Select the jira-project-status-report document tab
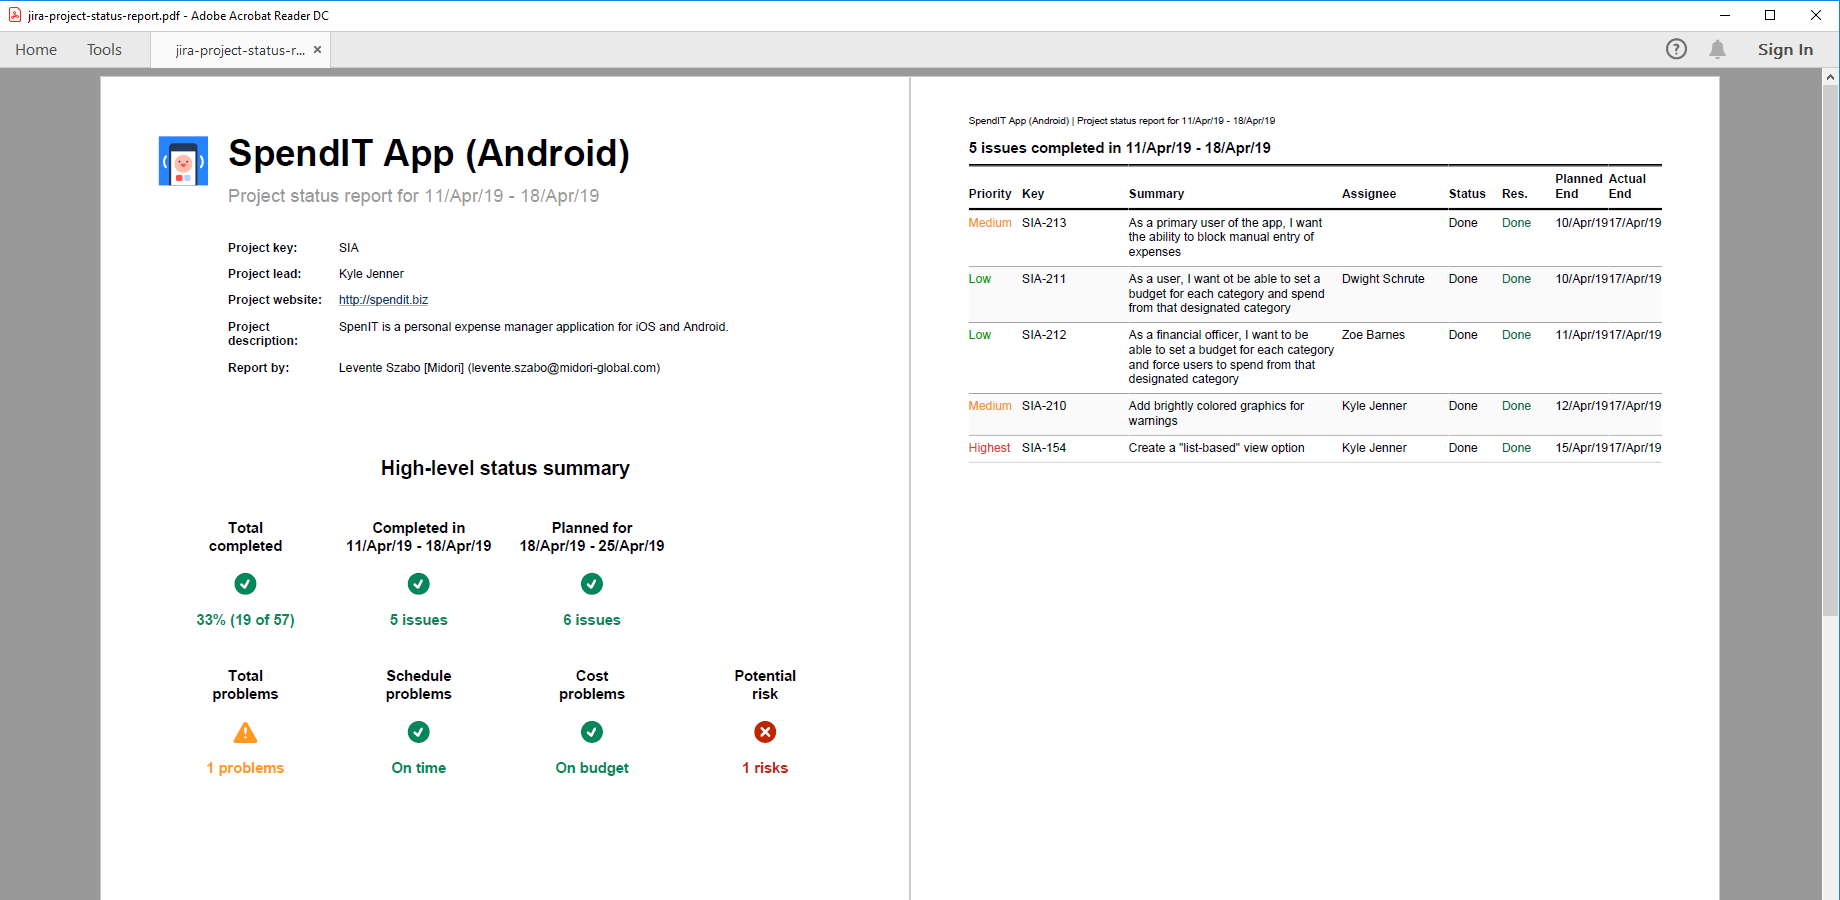The height and width of the screenshot is (900, 1840). point(240,50)
